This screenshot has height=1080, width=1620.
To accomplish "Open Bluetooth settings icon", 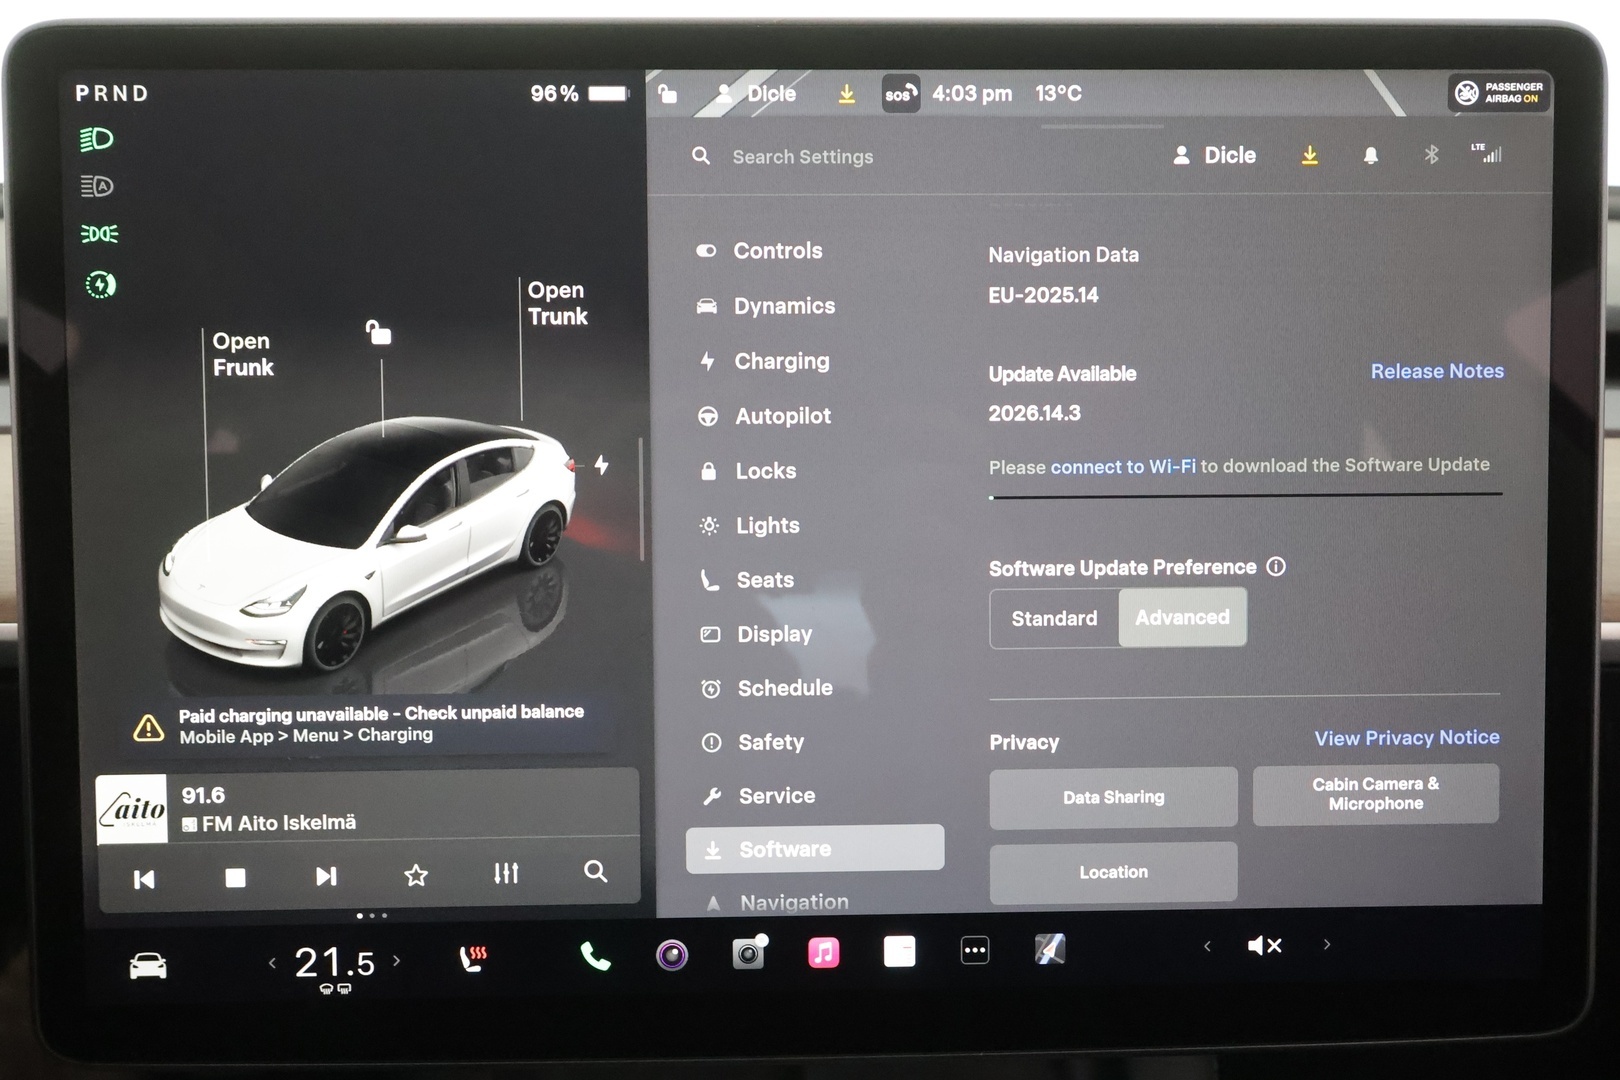I will [x=1431, y=155].
